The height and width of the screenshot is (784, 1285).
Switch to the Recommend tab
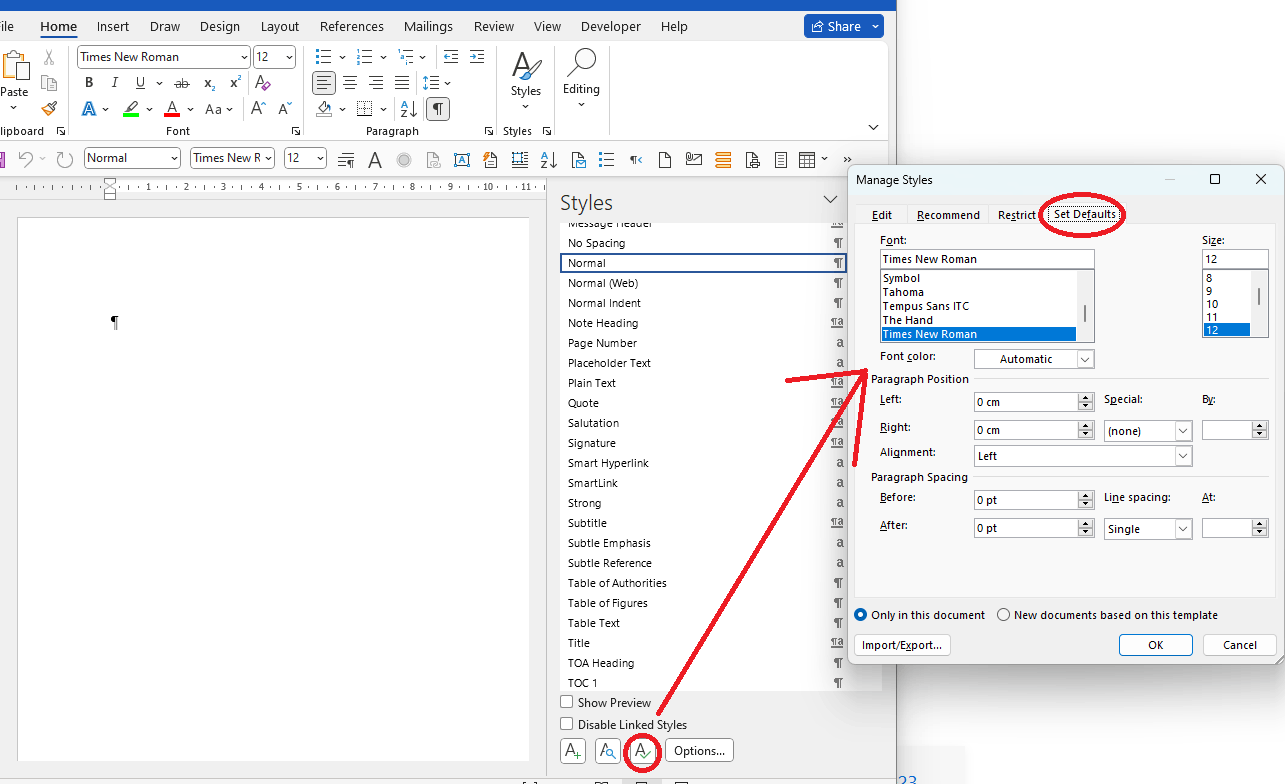point(948,215)
